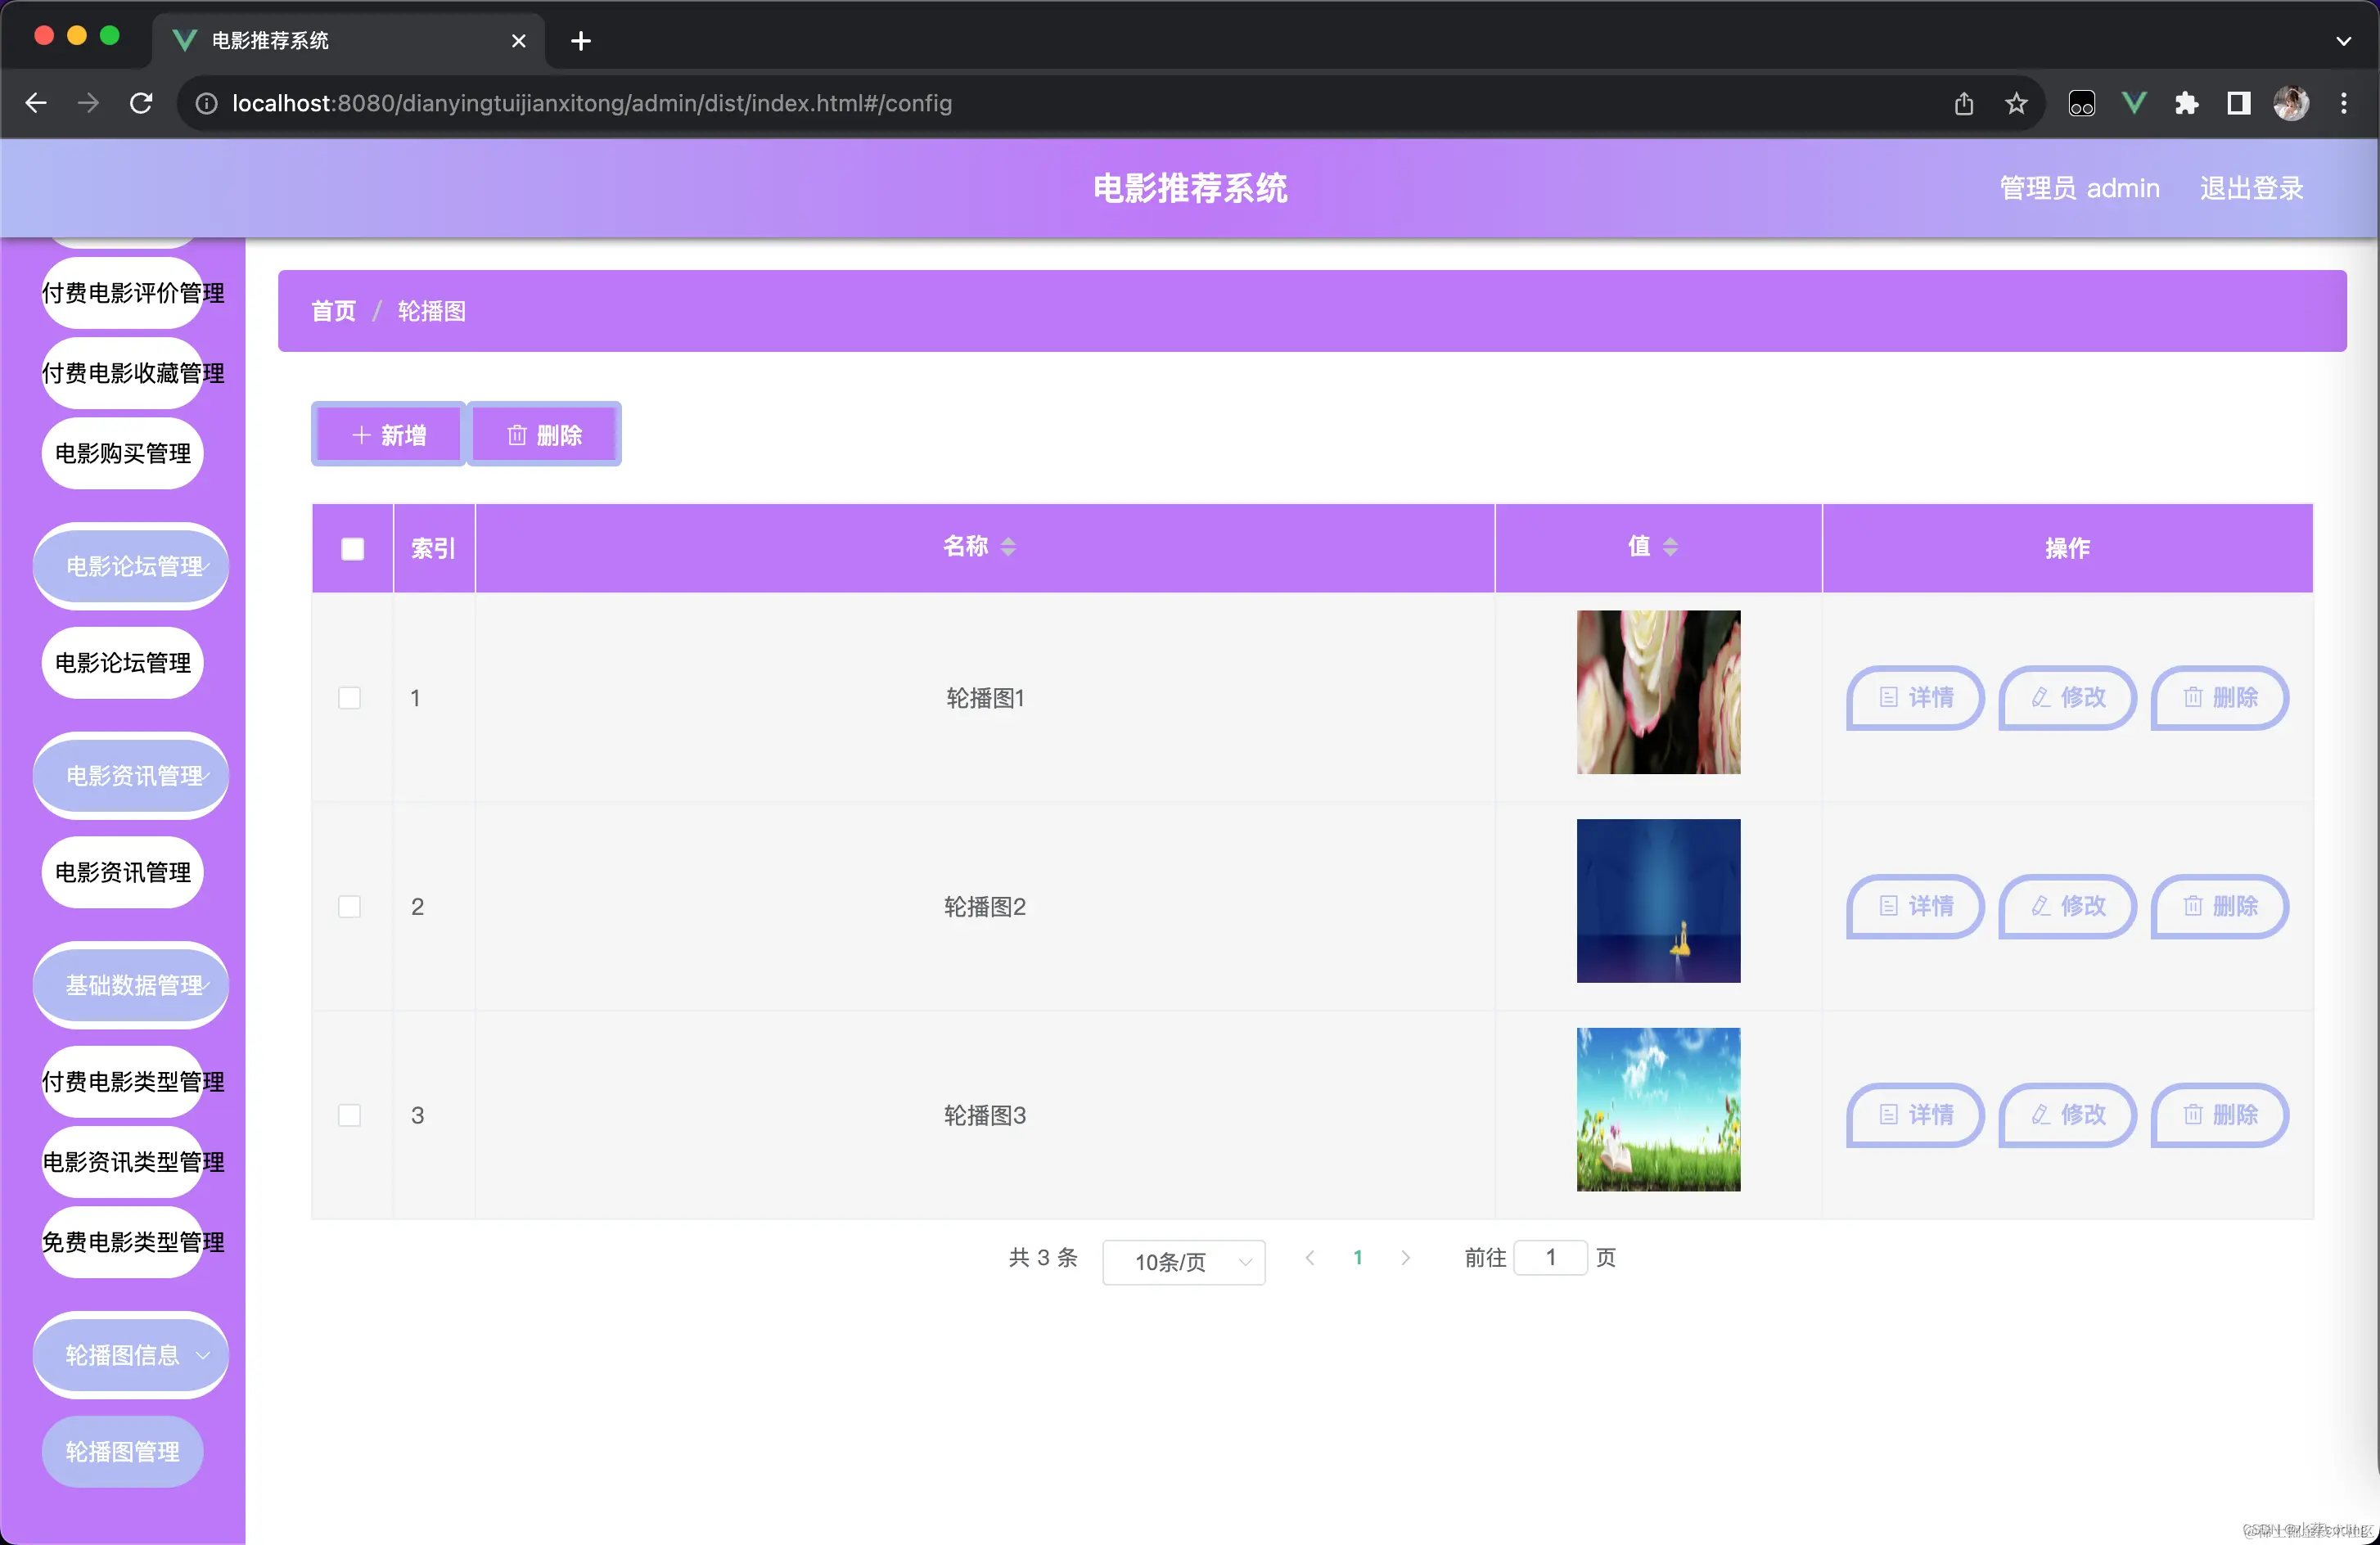Expand the 电影资讯管理 sidebar group
The height and width of the screenshot is (1545, 2380).
pyautogui.click(x=131, y=775)
